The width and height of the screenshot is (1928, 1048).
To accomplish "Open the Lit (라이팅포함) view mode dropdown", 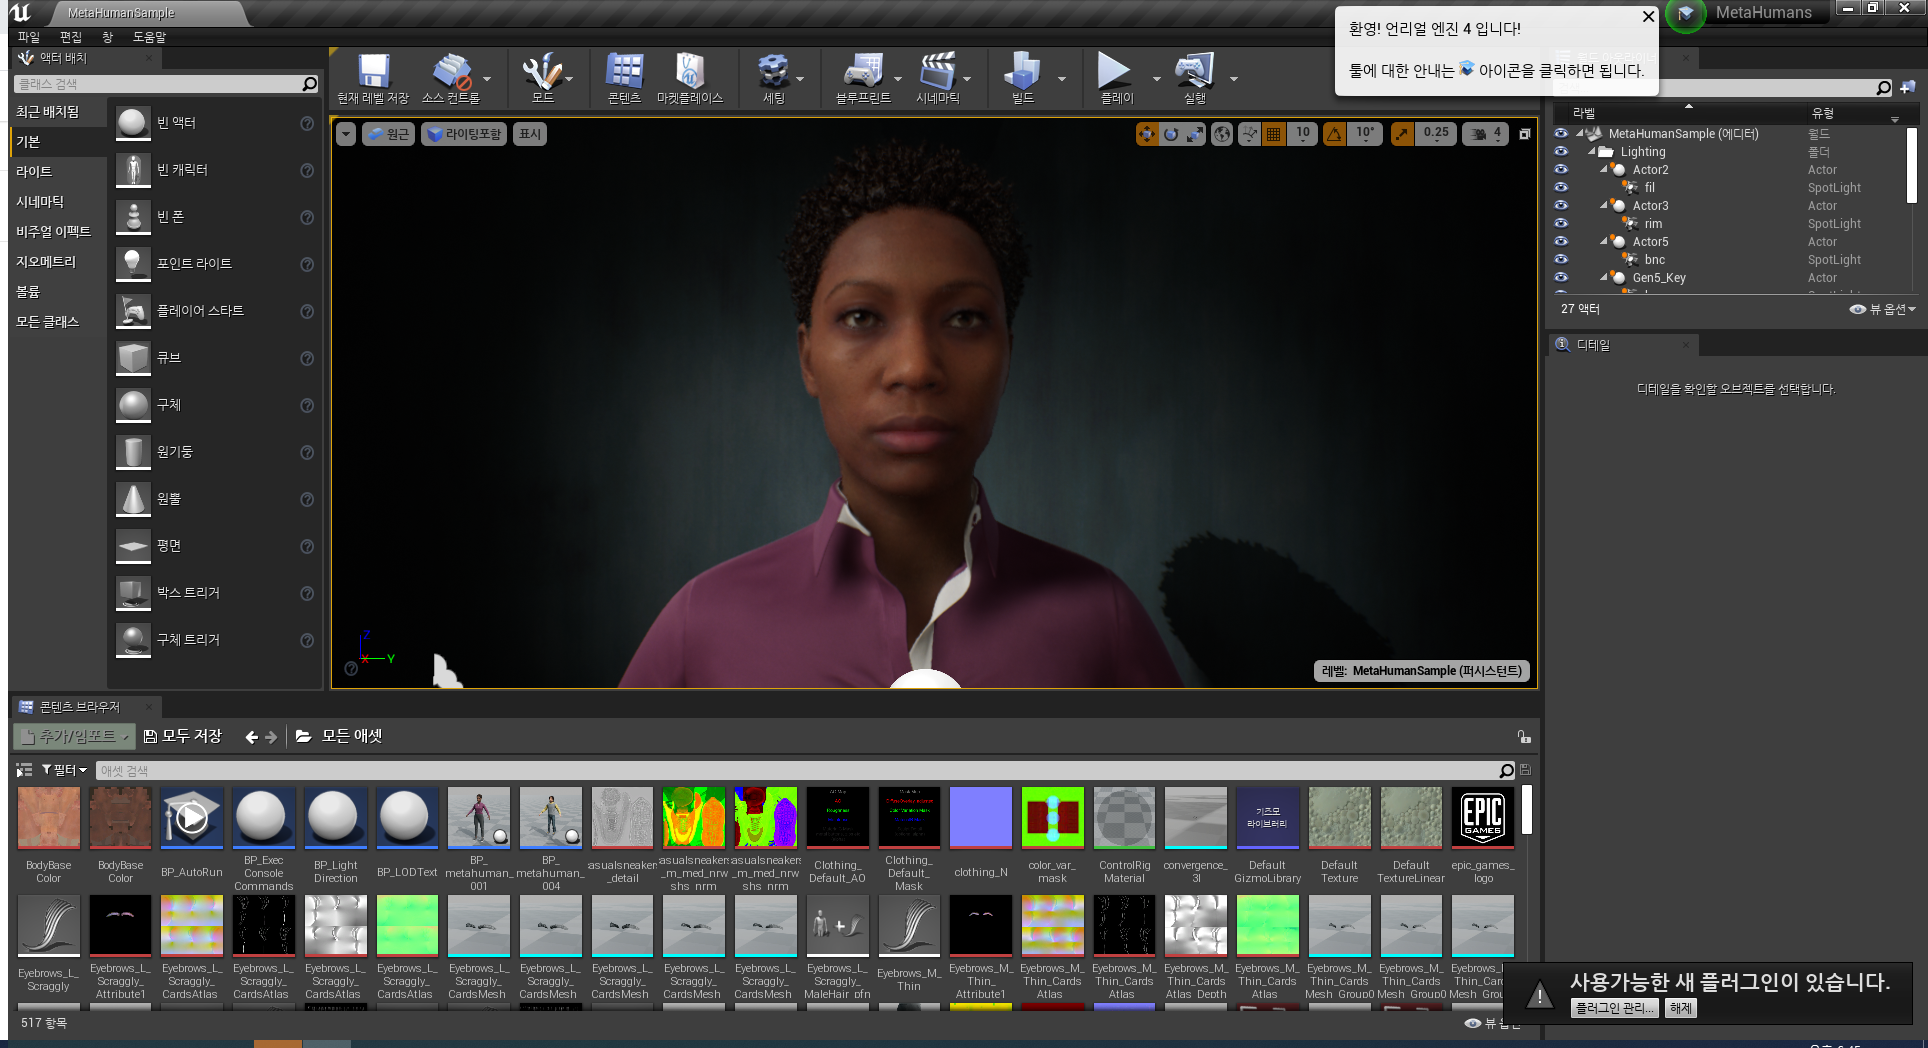I will click(464, 134).
